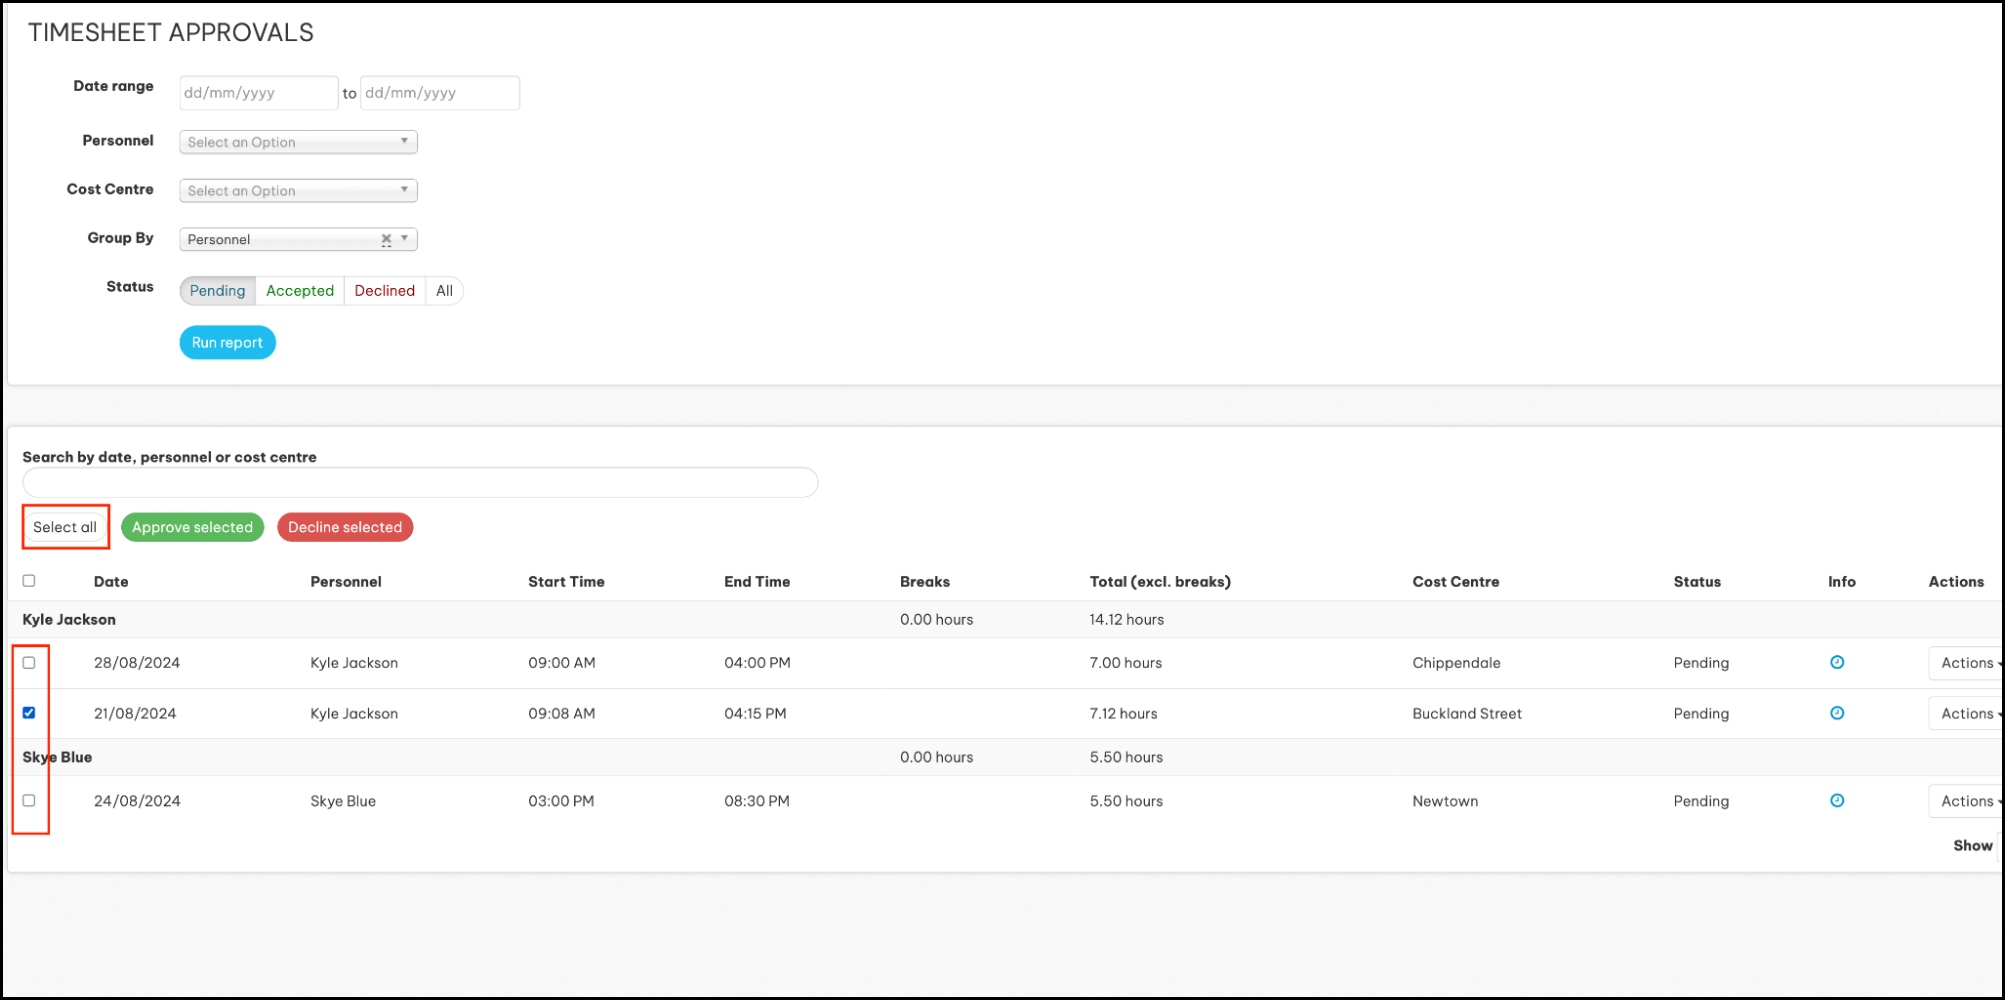This screenshot has height=1000, width=2005.
Task: Switch status filter to Accepted
Action: (300, 291)
